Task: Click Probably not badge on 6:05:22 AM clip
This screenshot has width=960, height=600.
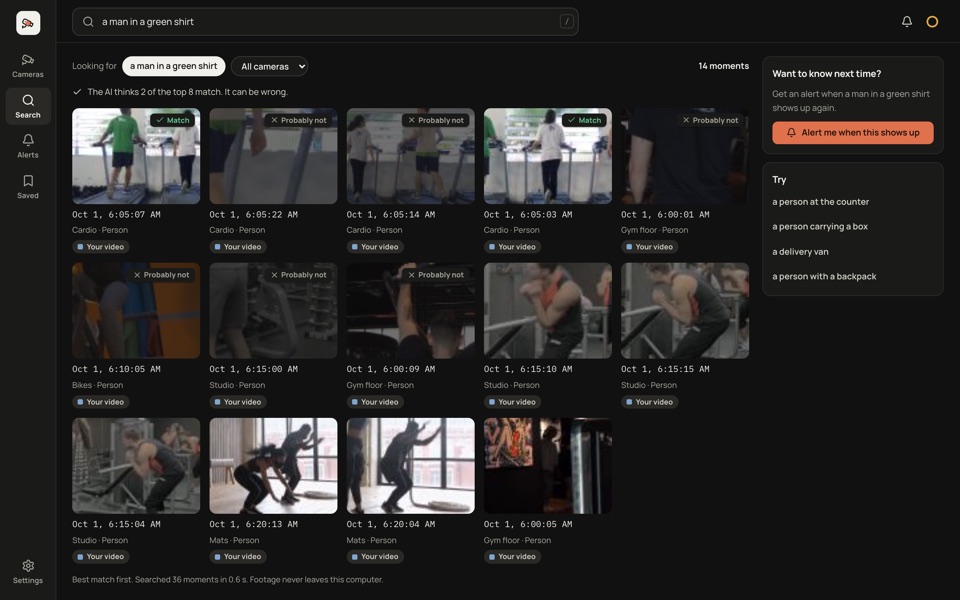Action: (x=299, y=120)
